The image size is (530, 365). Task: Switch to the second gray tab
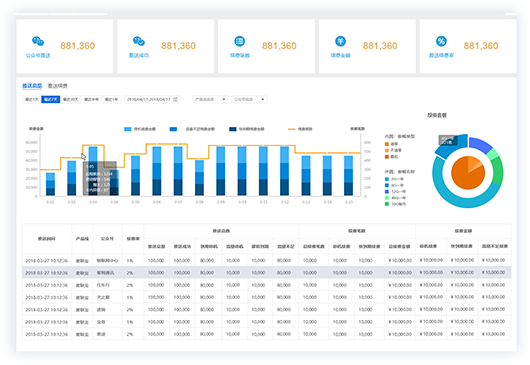click(x=57, y=86)
